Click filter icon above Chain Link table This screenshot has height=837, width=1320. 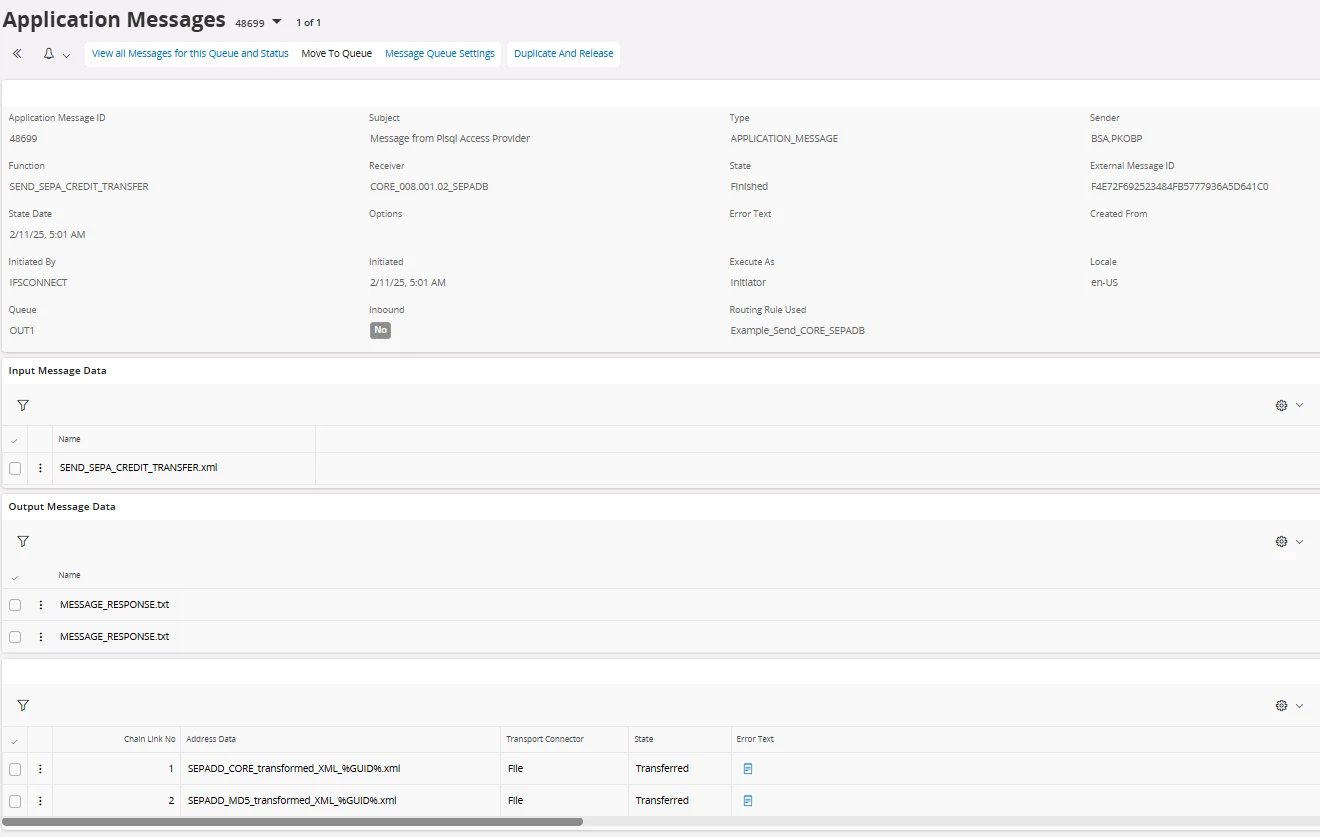point(23,705)
